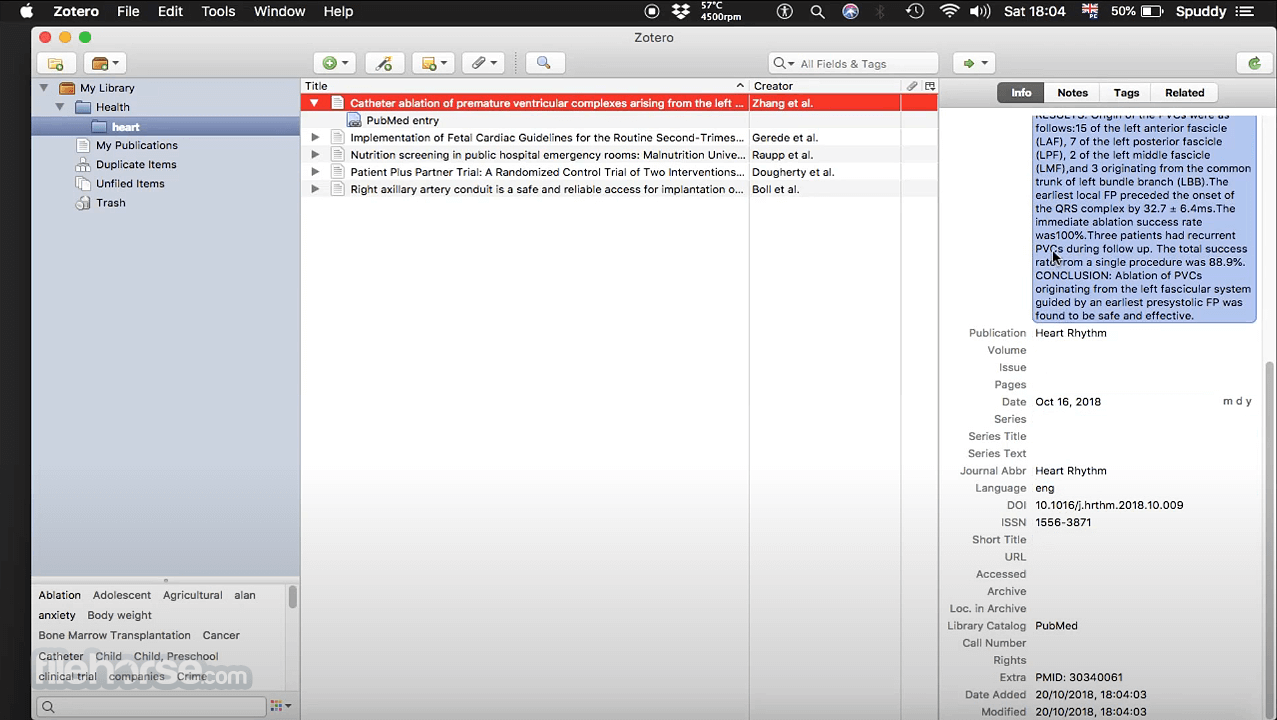Open the Edit menu
Screen dimensions: 1277x720
[170, 12]
